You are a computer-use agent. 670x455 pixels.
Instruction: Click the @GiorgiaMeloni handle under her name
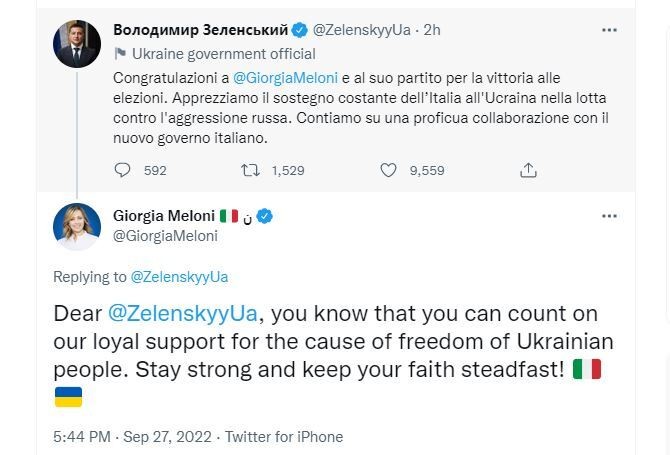click(x=165, y=236)
